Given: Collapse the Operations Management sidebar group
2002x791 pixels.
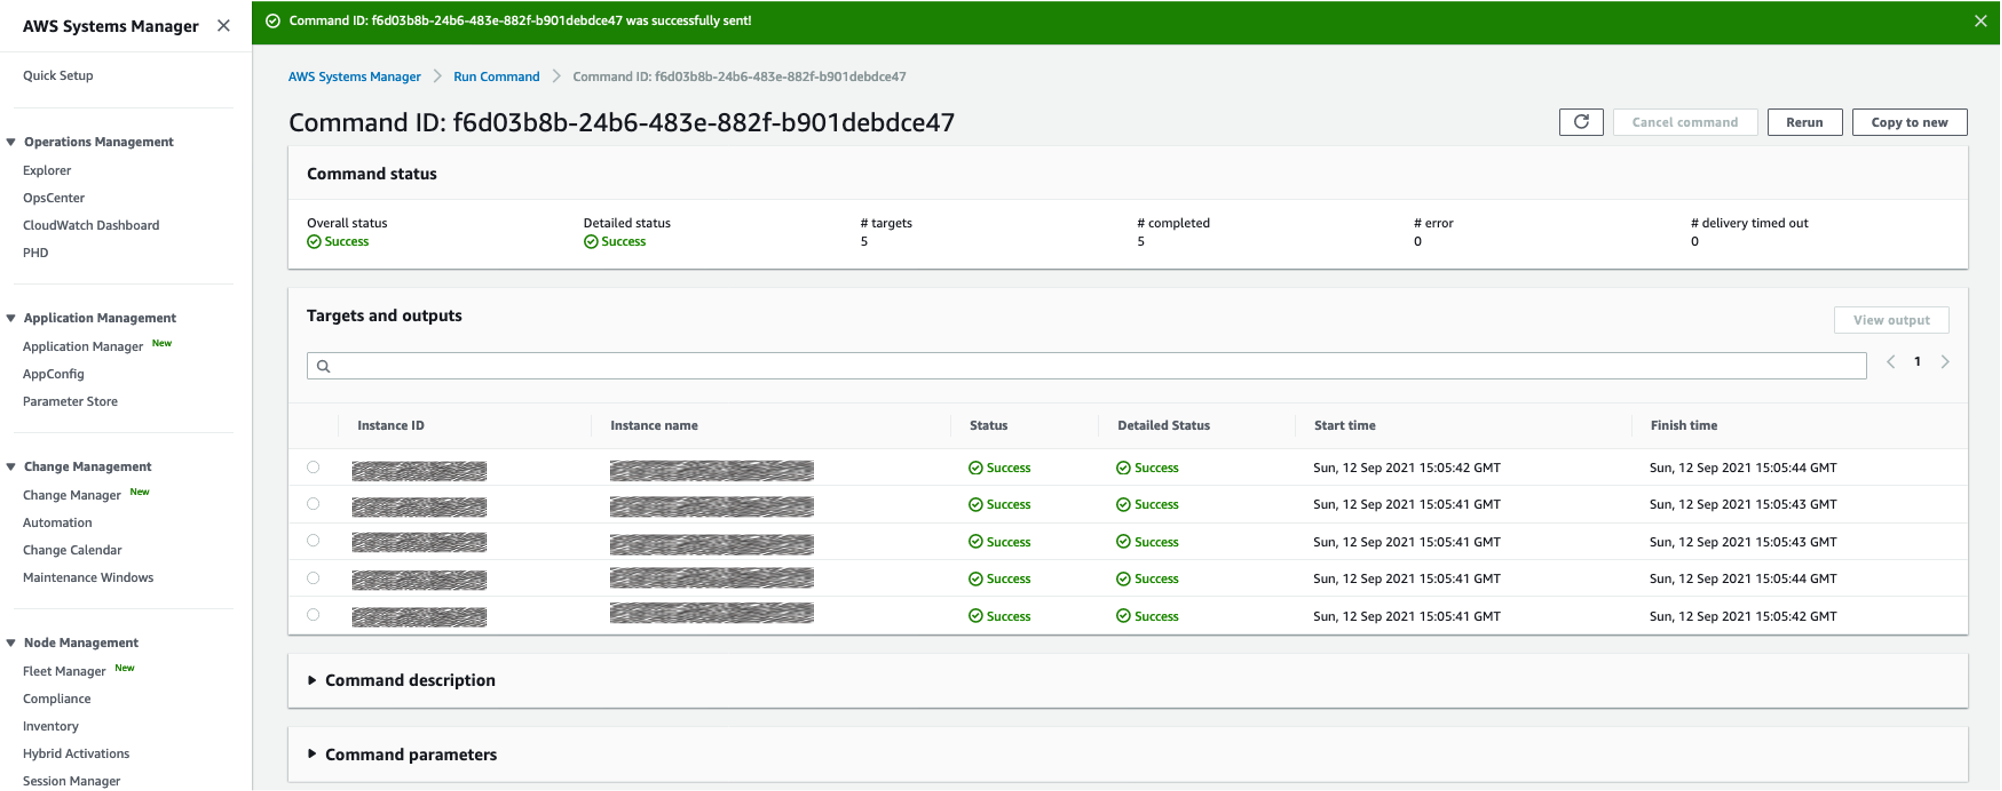Looking at the screenshot, I should [x=11, y=142].
